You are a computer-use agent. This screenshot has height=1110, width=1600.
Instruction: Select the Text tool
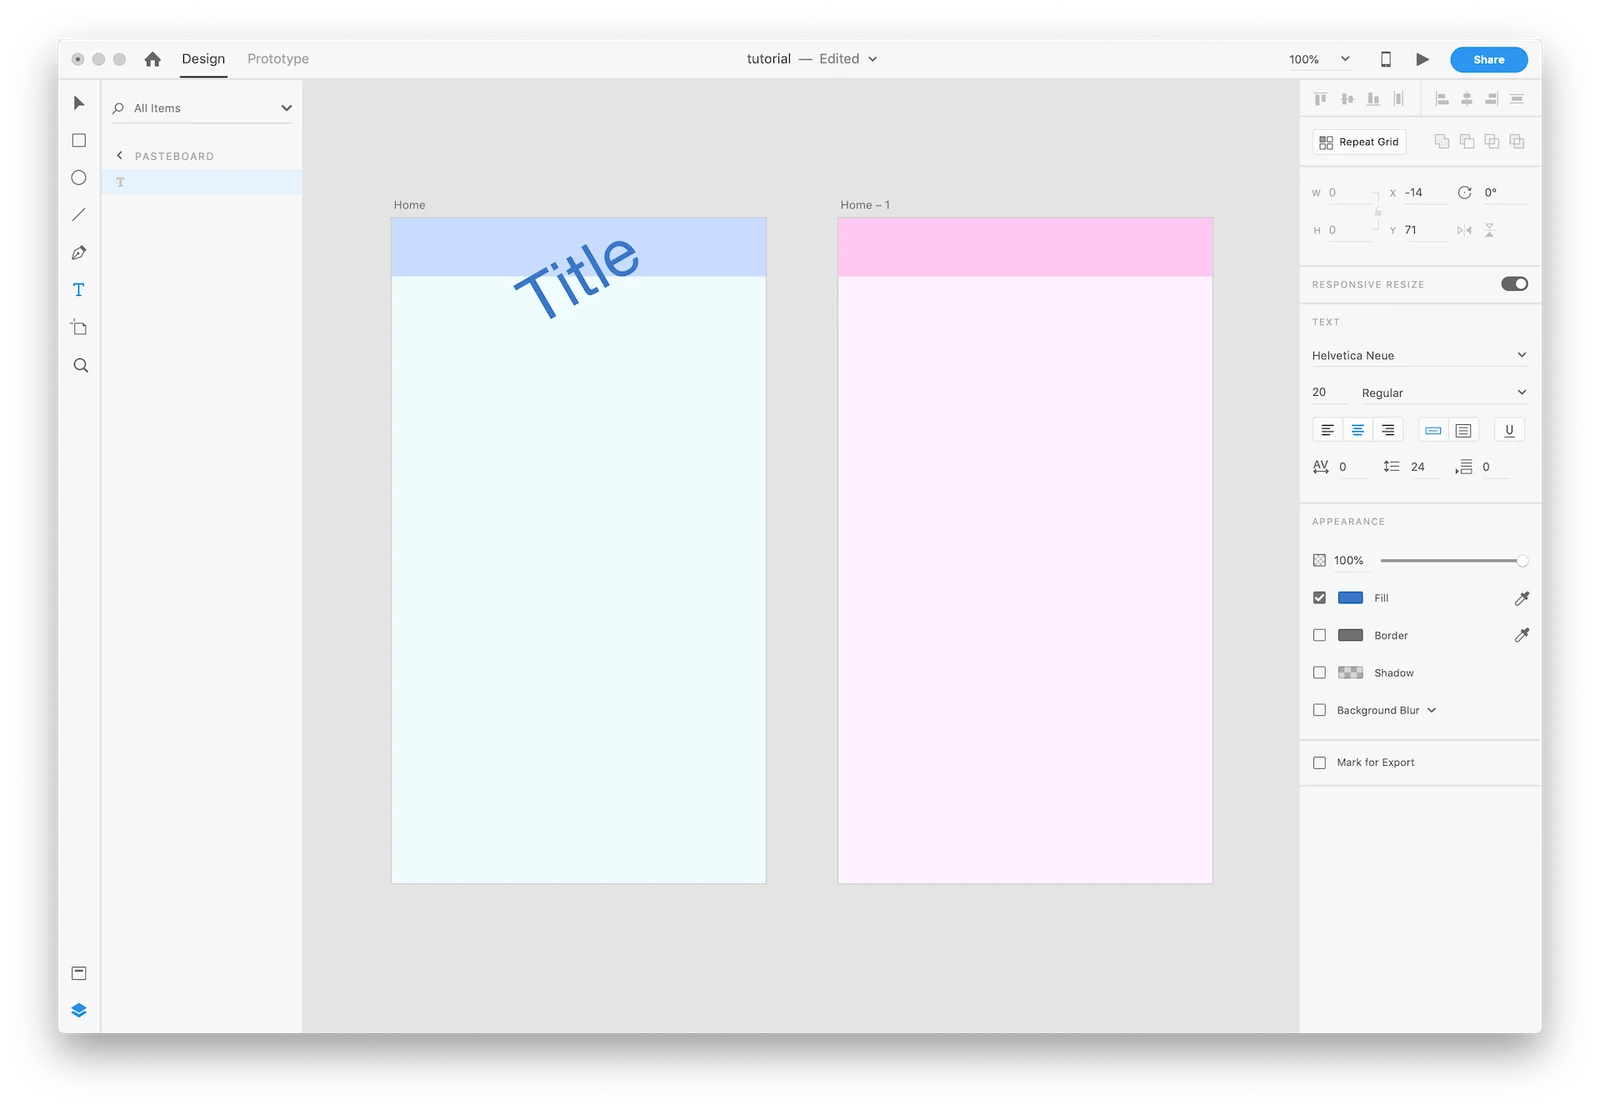coord(79,290)
